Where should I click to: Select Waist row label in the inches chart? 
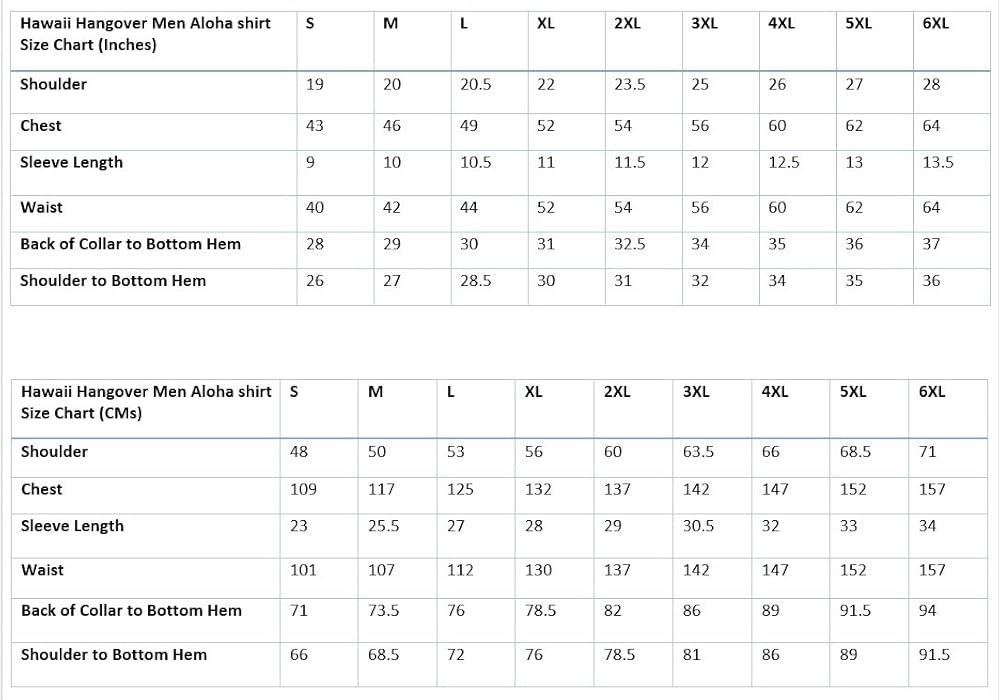41,207
